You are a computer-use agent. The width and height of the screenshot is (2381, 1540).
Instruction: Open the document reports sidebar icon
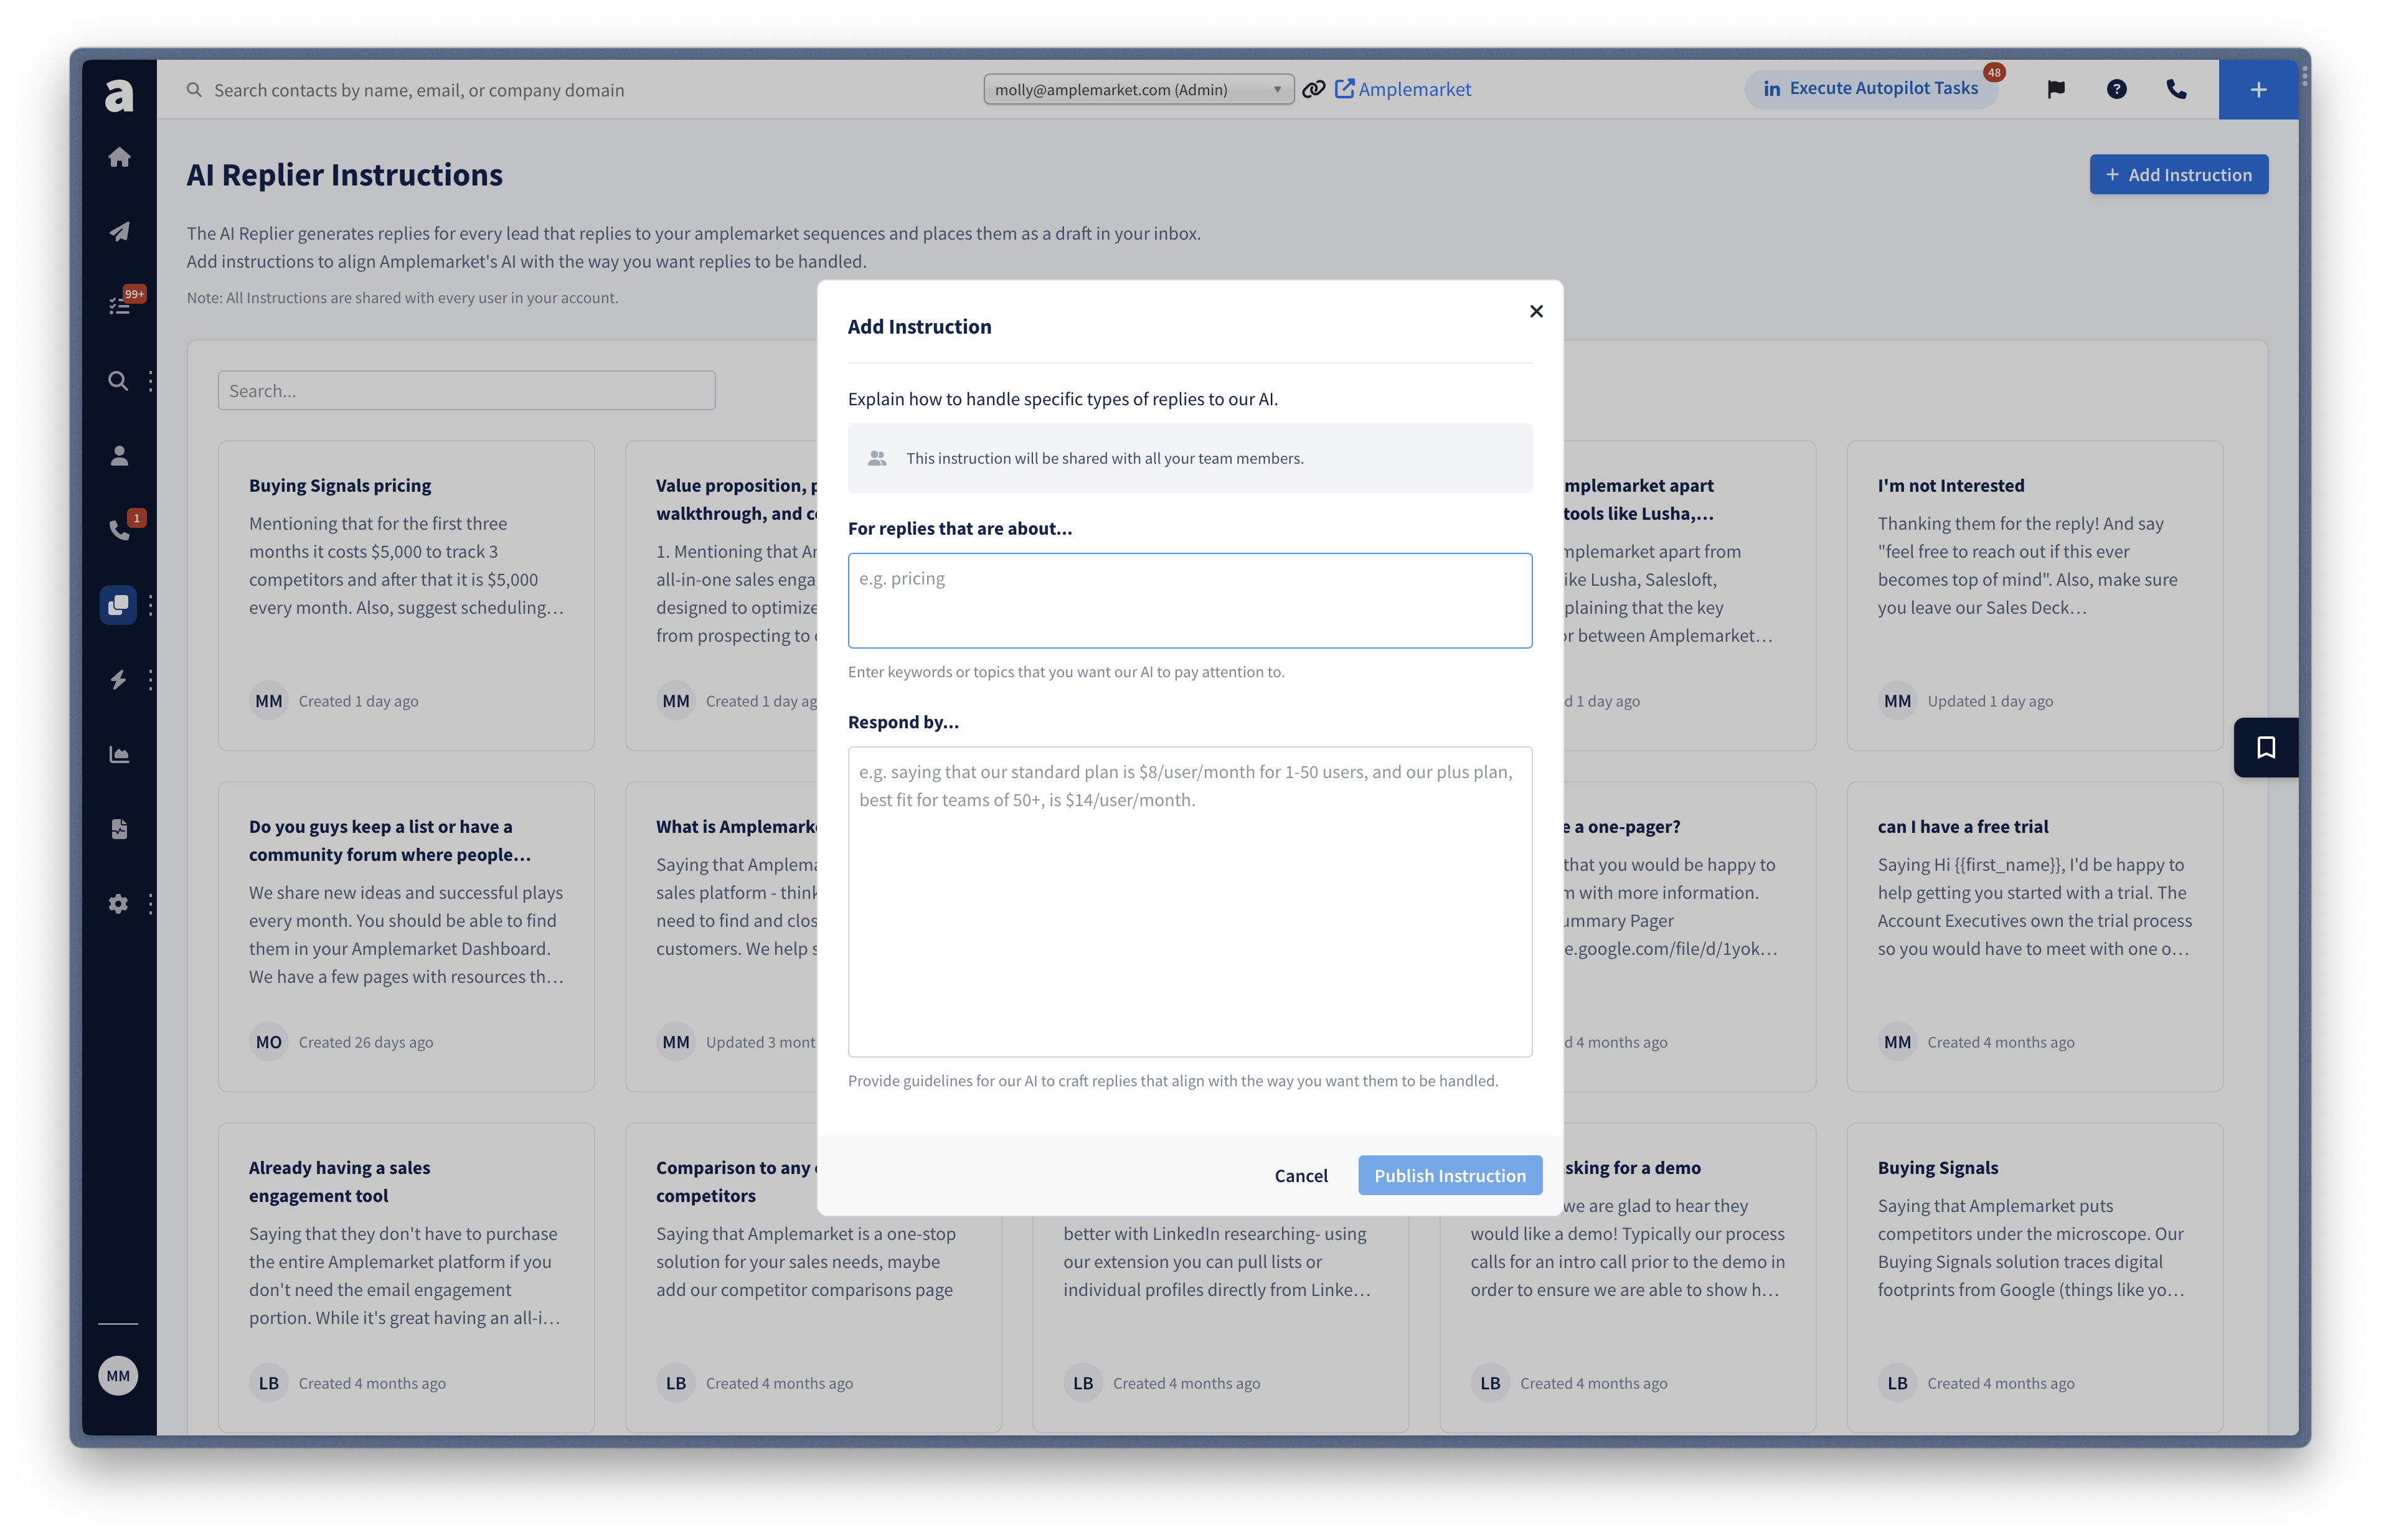point(119,829)
